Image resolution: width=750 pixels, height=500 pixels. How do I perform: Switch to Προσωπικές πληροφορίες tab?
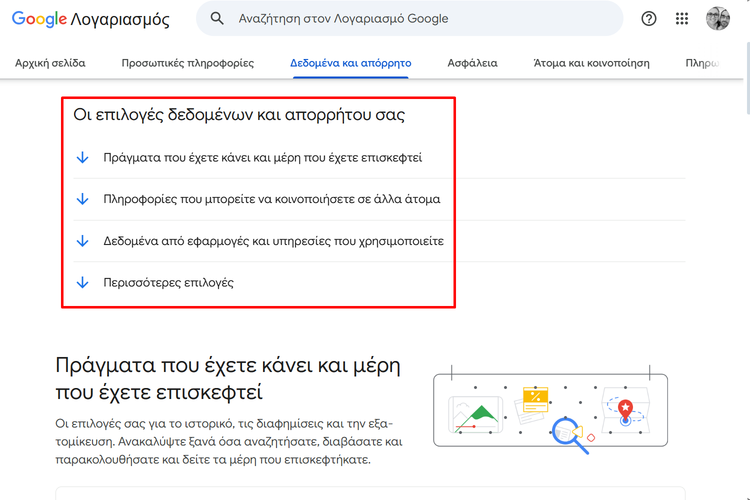[x=188, y=63]
